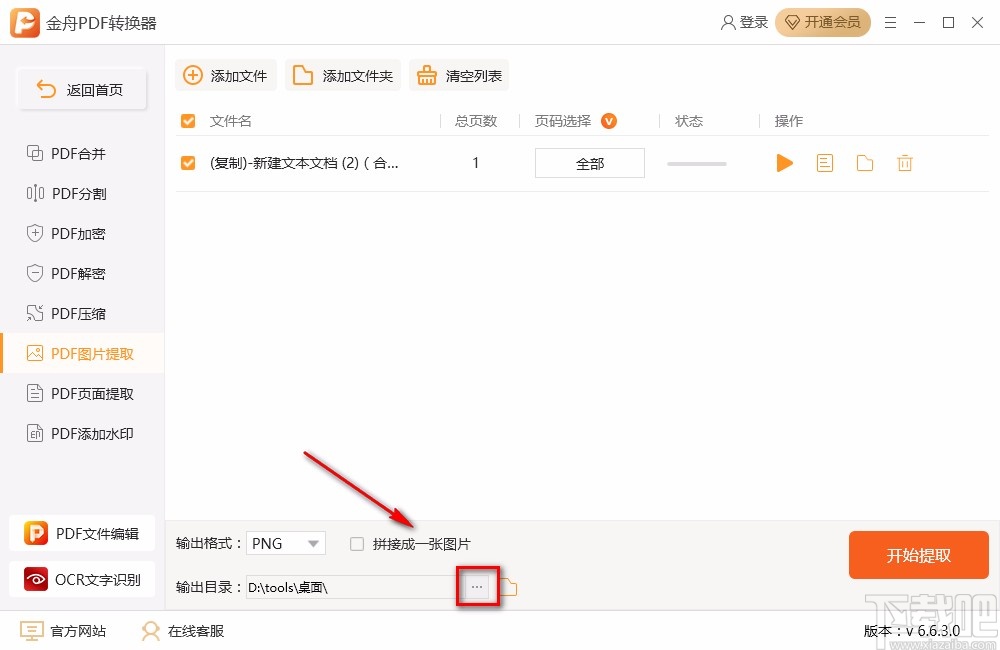Click the 开始提取 button

pyautogui.click(x=919, y=555)
